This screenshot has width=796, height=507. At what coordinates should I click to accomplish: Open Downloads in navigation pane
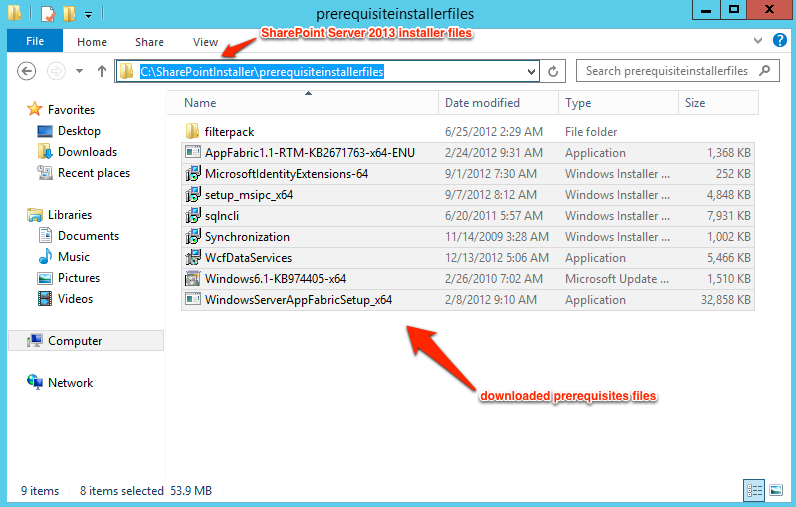(87, 152)
